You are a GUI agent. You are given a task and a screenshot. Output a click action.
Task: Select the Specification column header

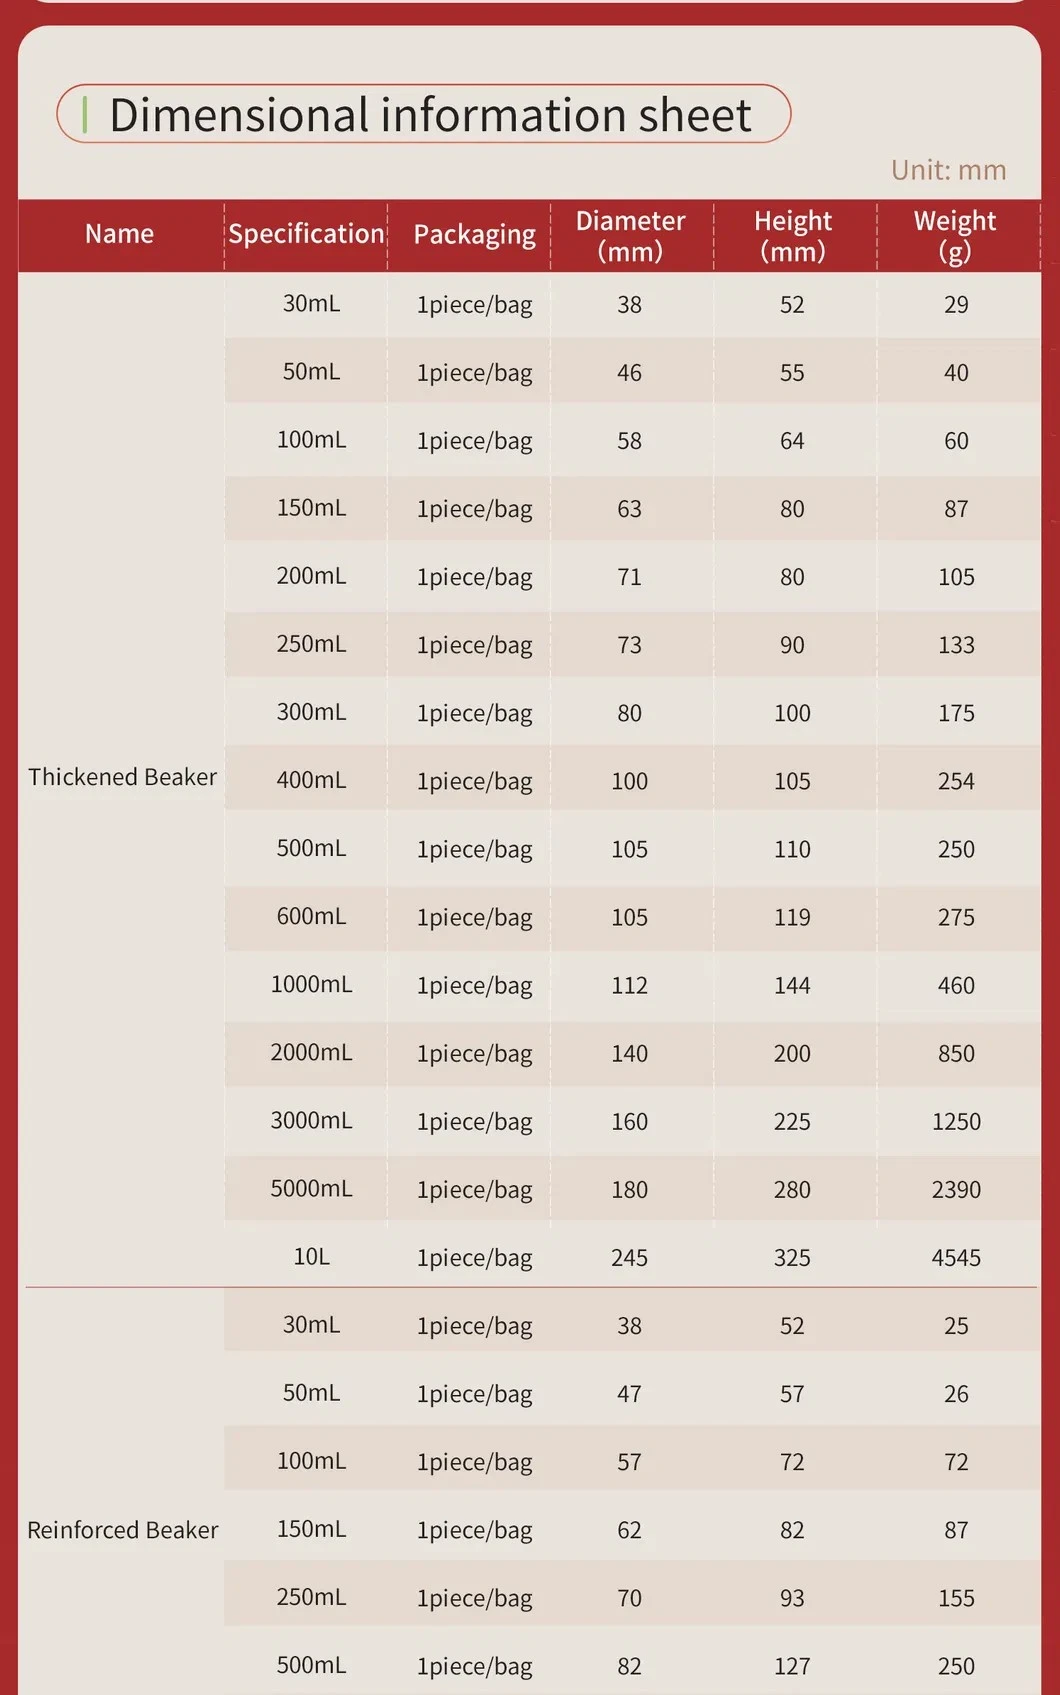pyautogui.click(x=306, y=234)
